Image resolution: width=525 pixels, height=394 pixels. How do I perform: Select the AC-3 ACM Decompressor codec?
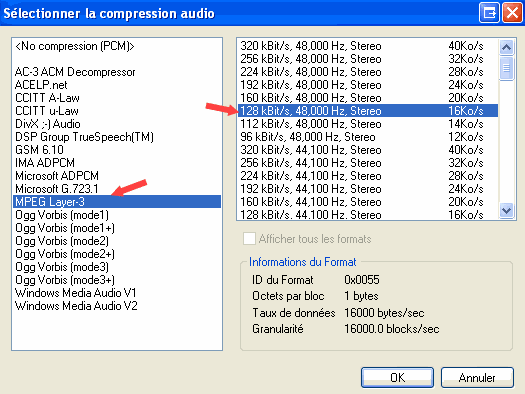click(117, 72)
